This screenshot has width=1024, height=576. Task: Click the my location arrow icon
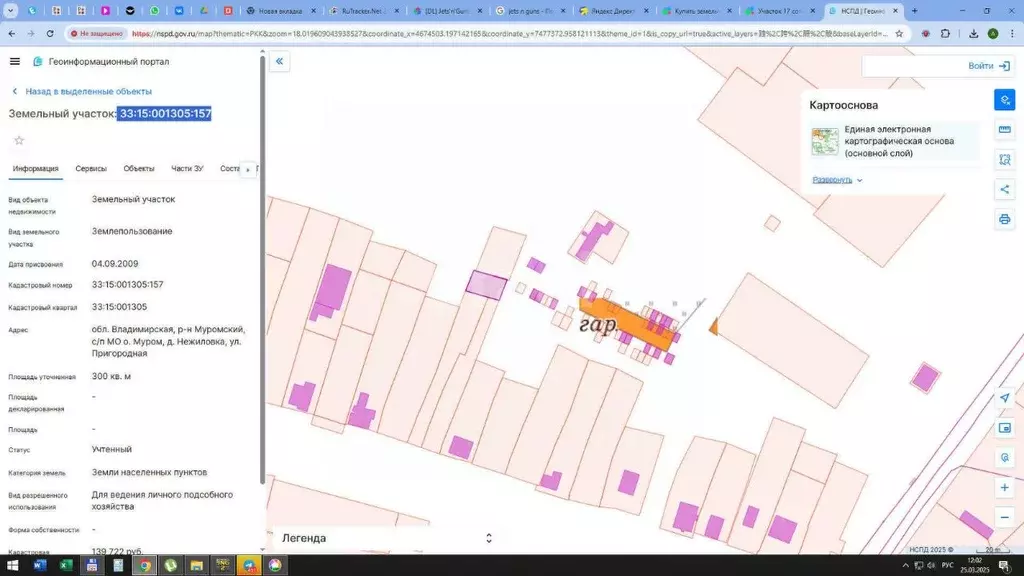[1004, 398]
